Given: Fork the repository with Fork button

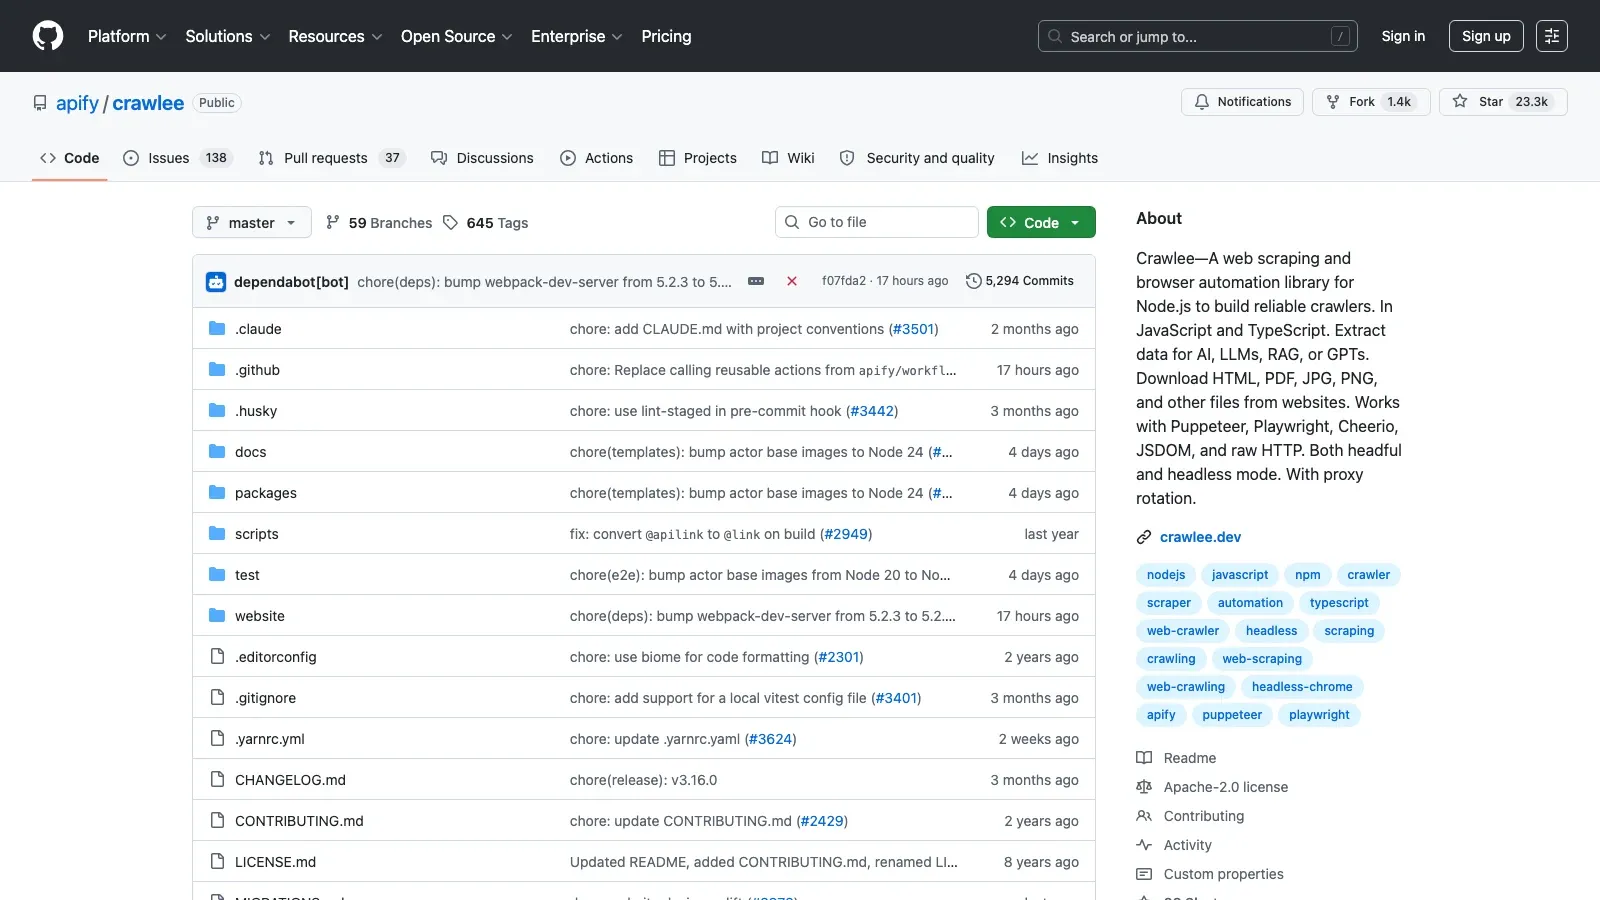Looking at the screenshot, I should 1369,102.
